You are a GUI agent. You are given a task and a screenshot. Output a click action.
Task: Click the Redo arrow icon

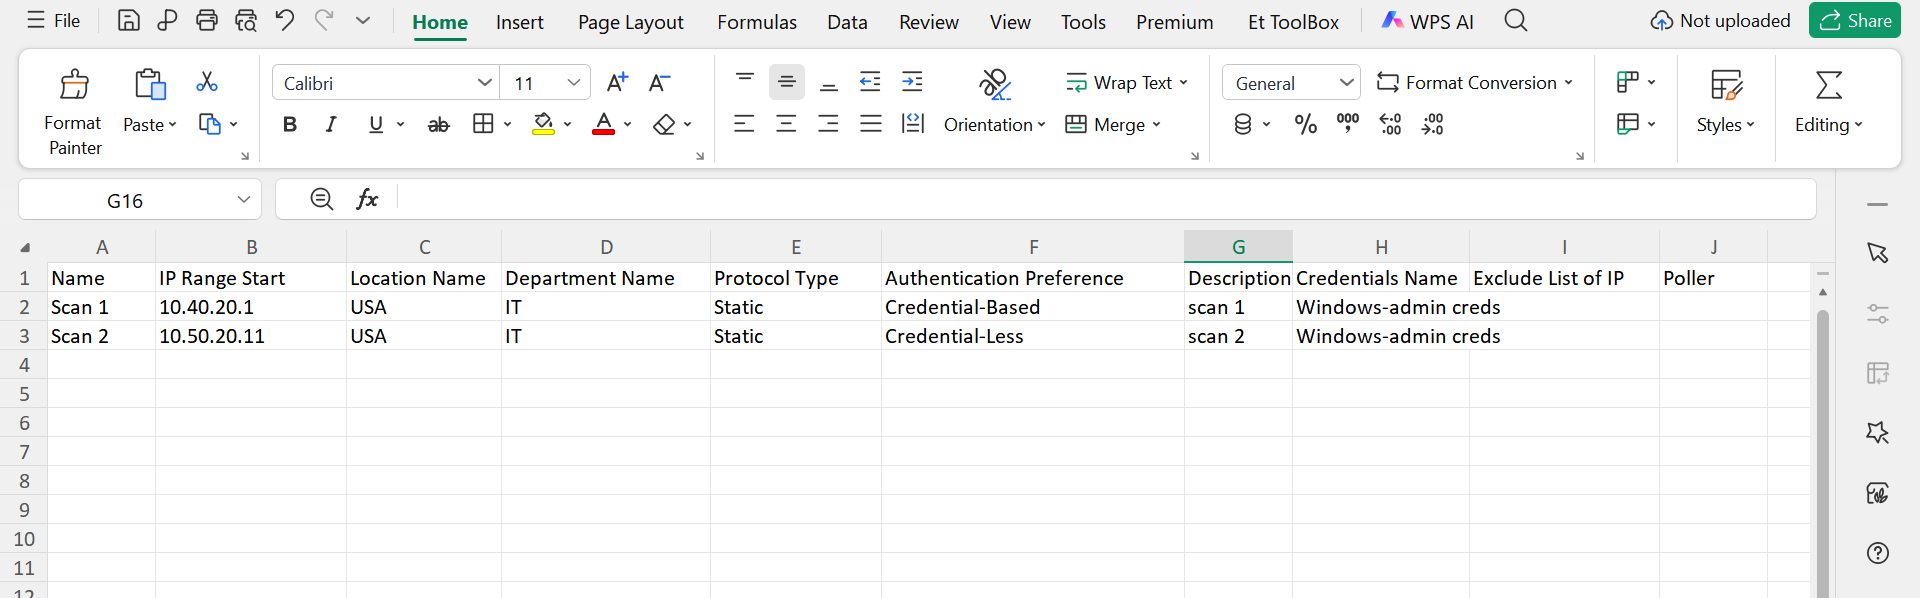click(324, 20)
